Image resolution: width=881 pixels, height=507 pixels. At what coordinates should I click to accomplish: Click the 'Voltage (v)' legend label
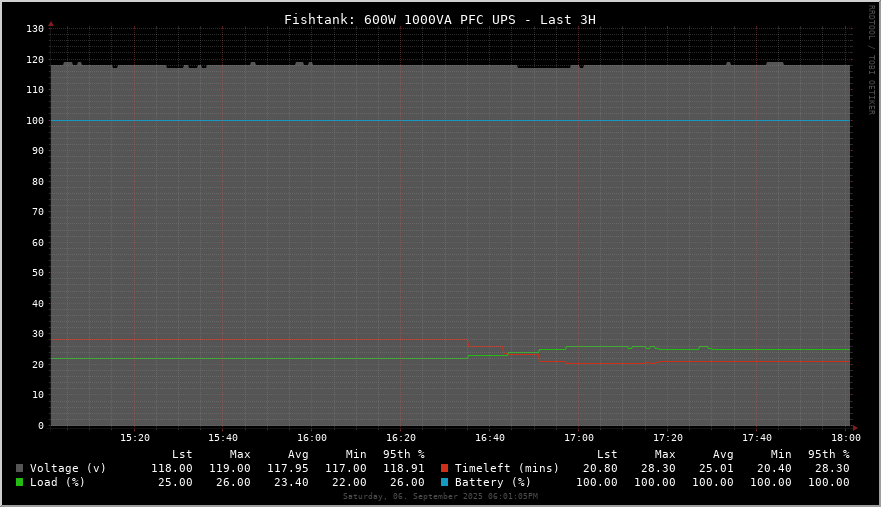[68, 468]
